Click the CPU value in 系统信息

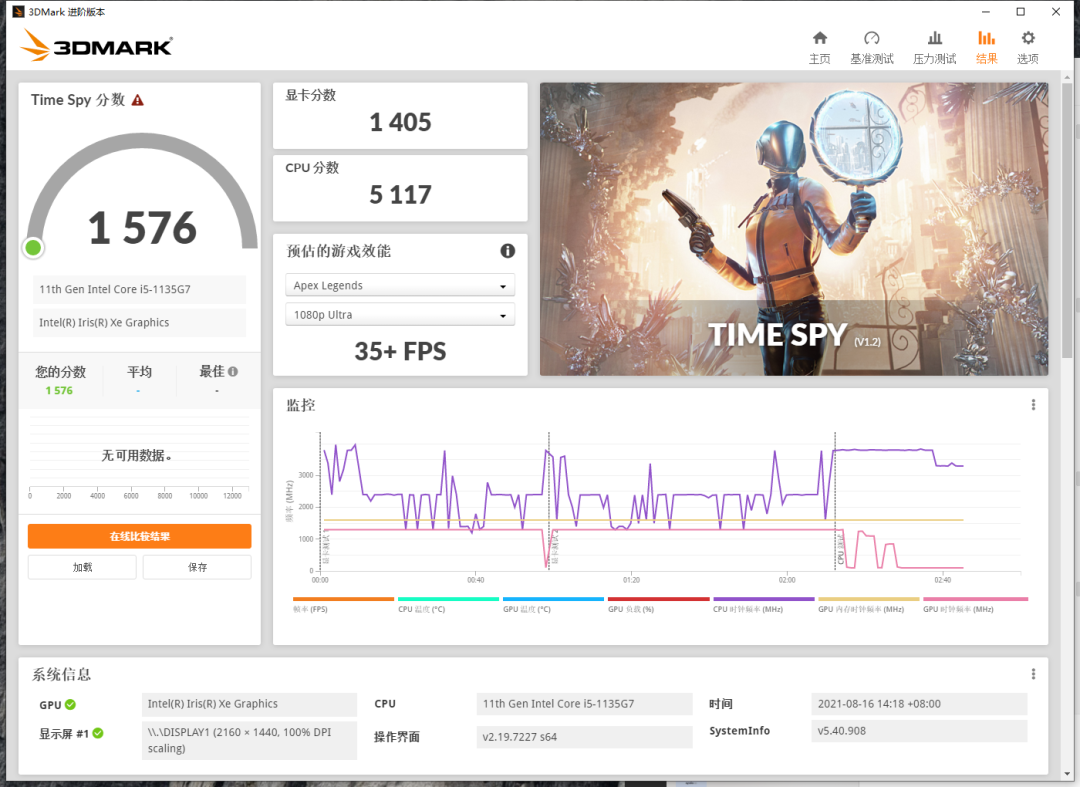[584, 704]
